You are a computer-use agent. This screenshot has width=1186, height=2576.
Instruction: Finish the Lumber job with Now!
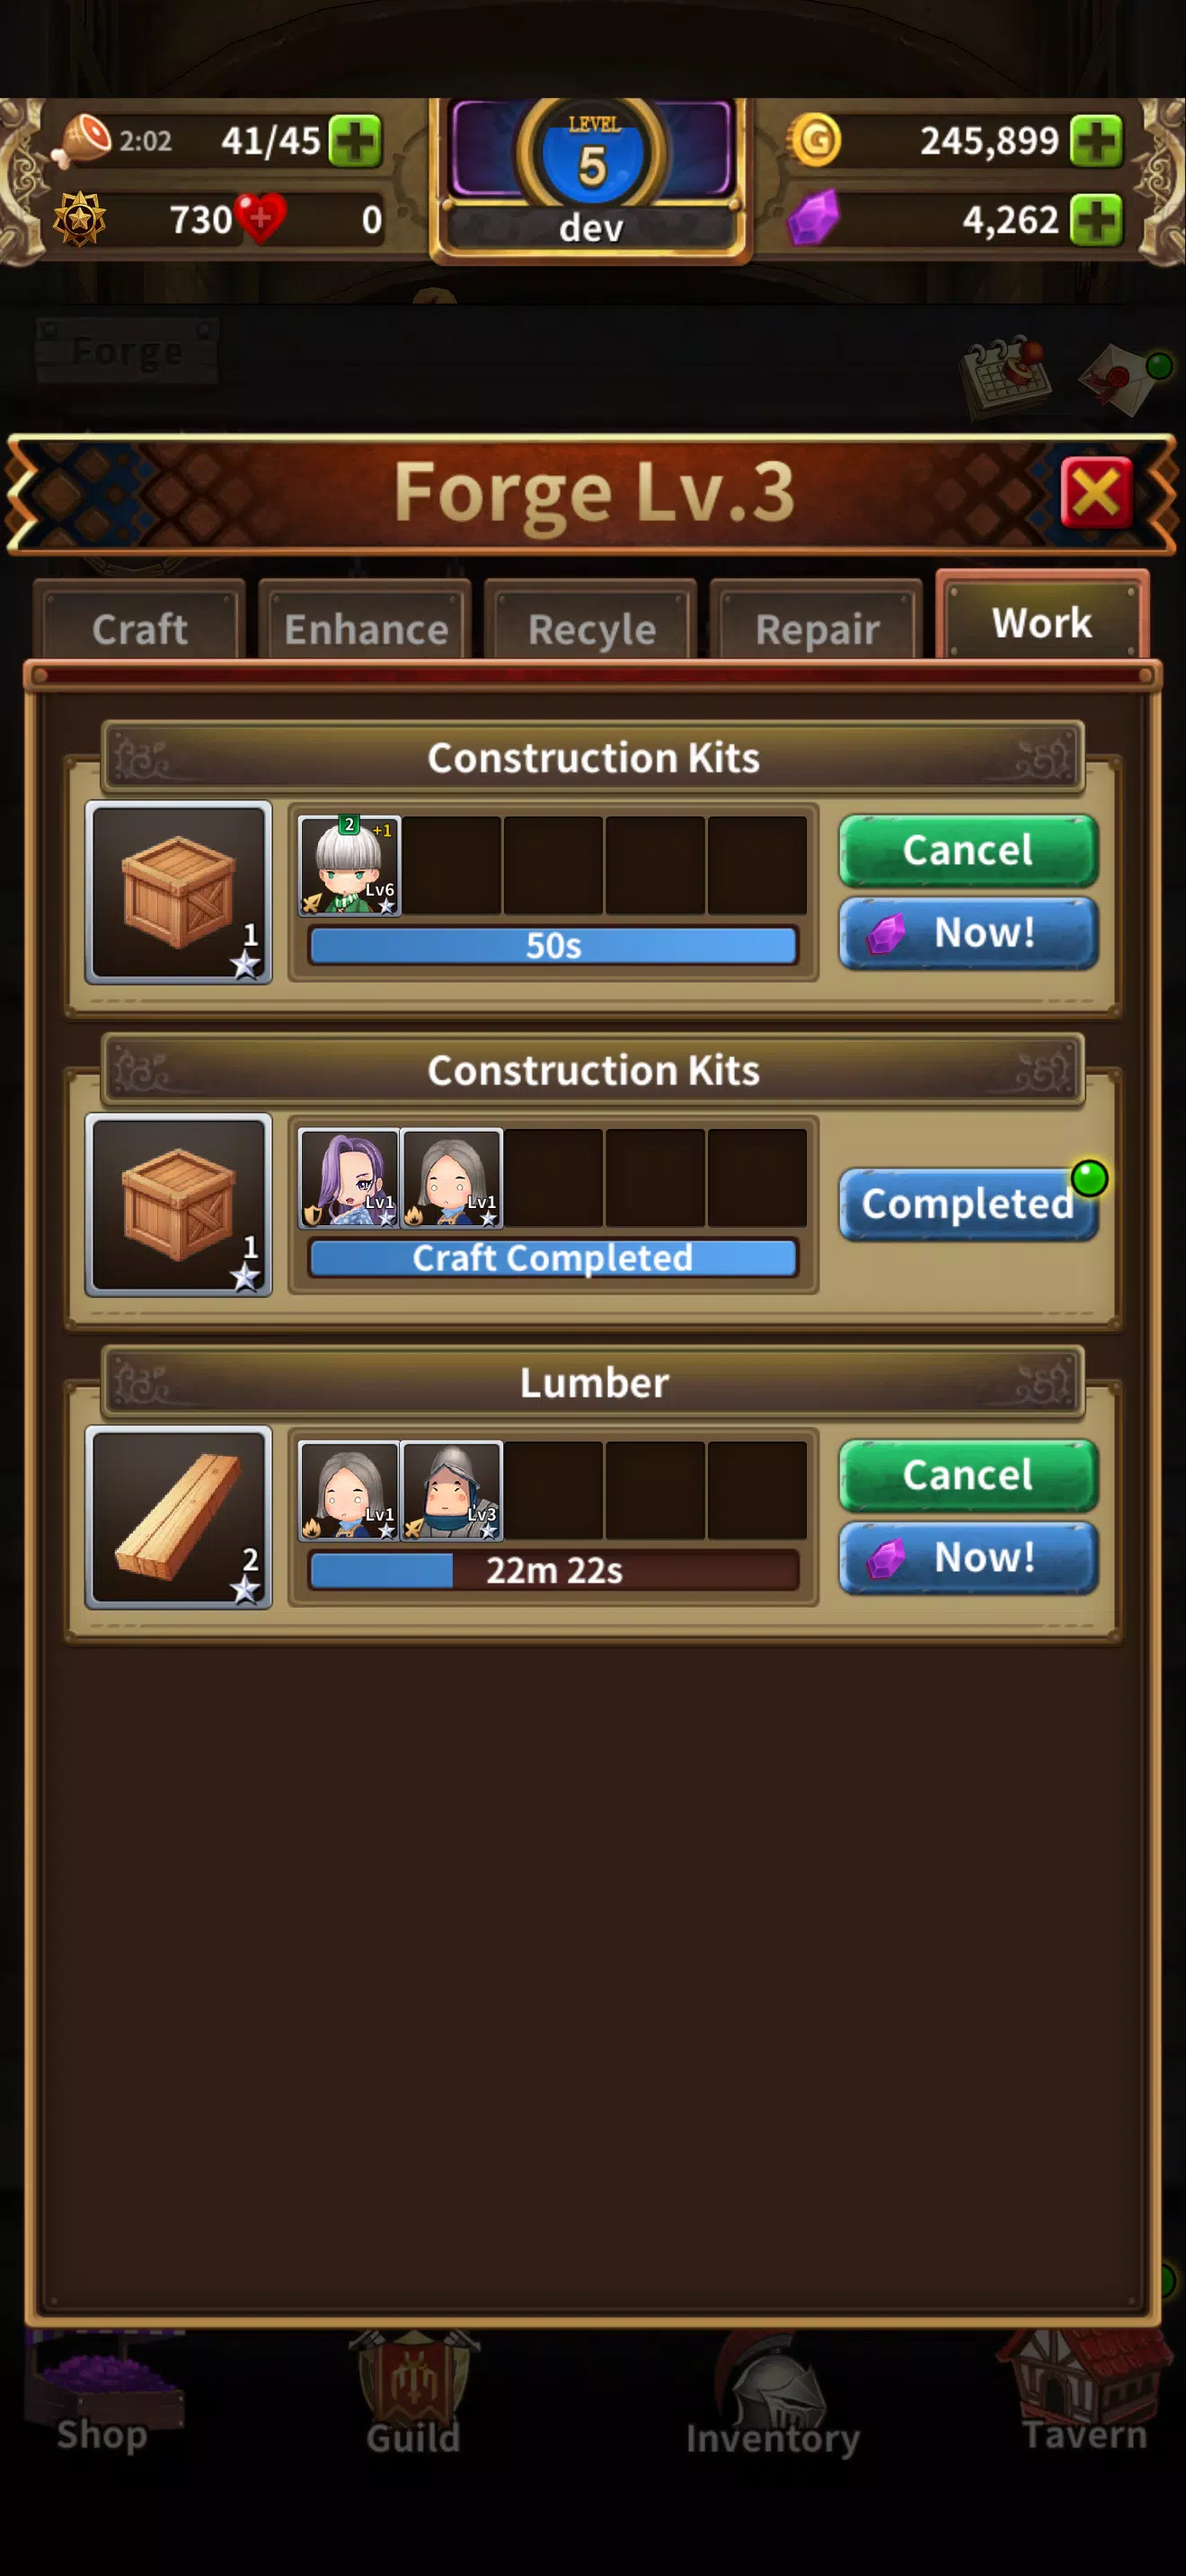click(x=968, y=1557)
